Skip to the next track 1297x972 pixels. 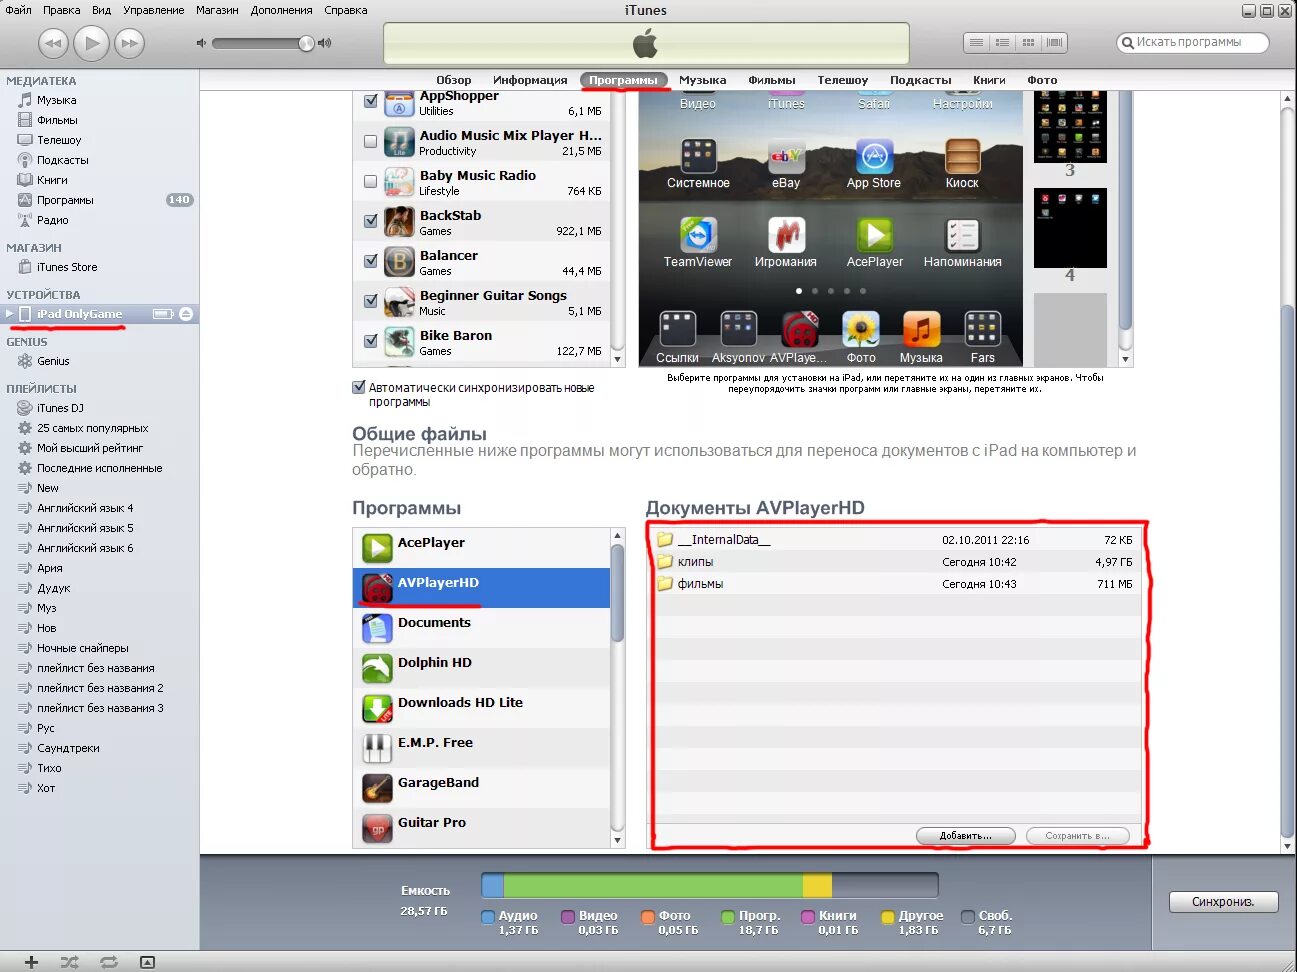[x=129, y=43]
